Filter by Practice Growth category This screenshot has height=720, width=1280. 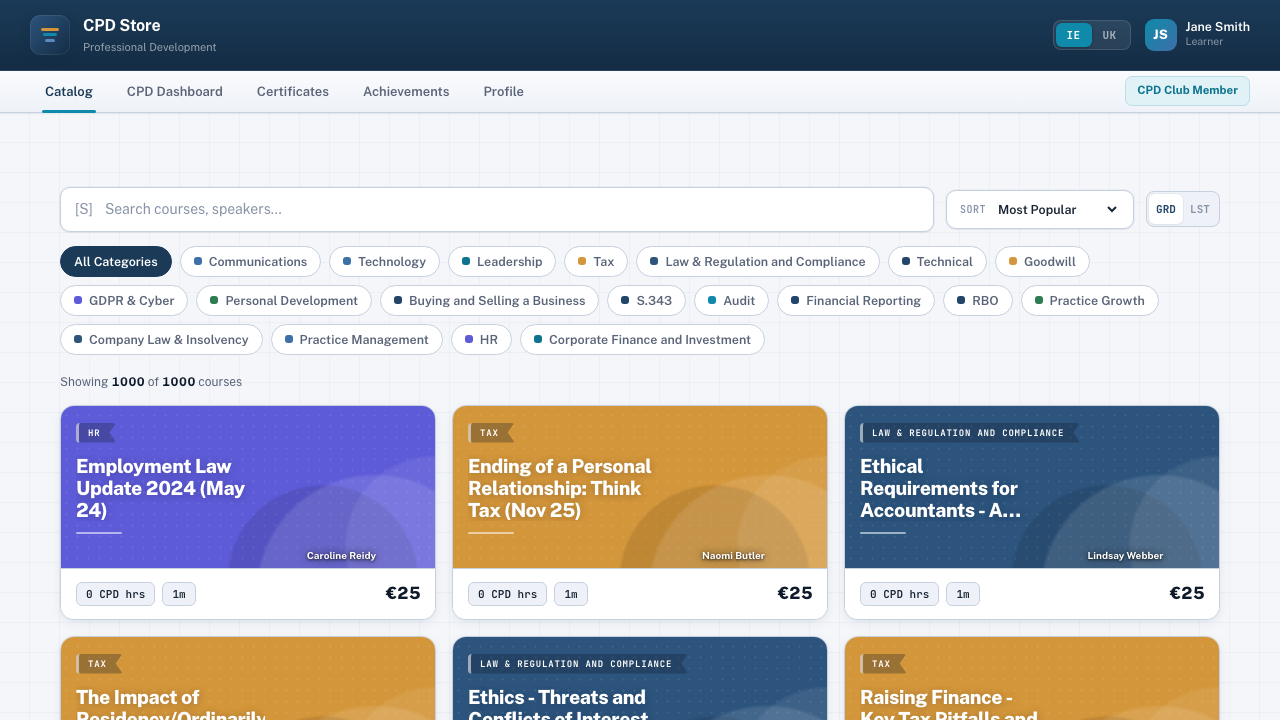click(x=1090, y=301)
